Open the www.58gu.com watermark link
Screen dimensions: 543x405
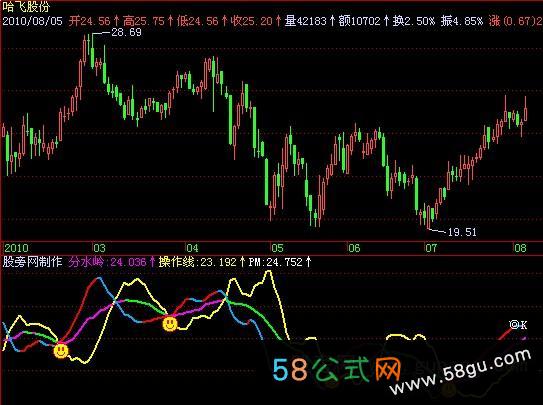(460, 372)
